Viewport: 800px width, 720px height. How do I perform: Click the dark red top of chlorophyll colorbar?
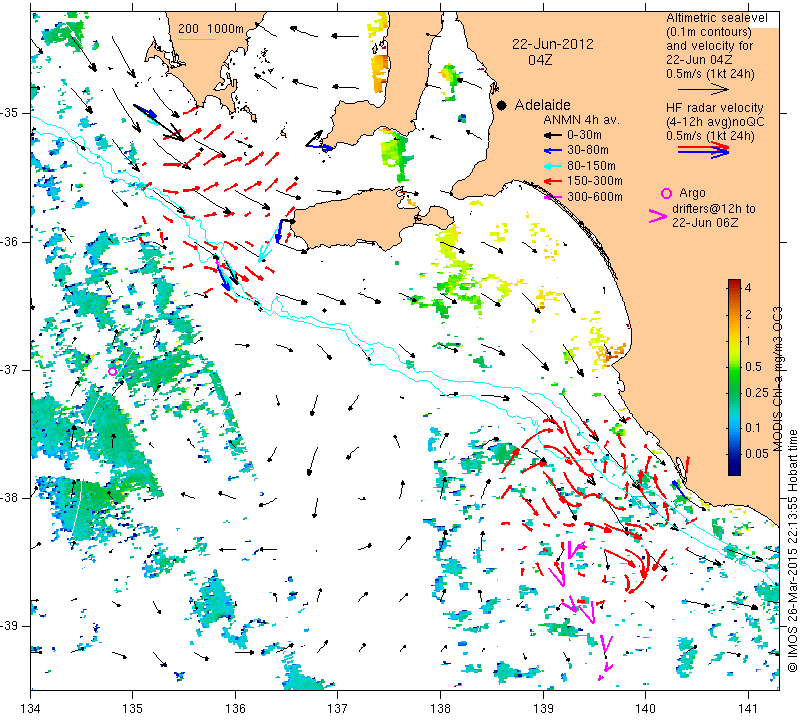click(734, 283)
